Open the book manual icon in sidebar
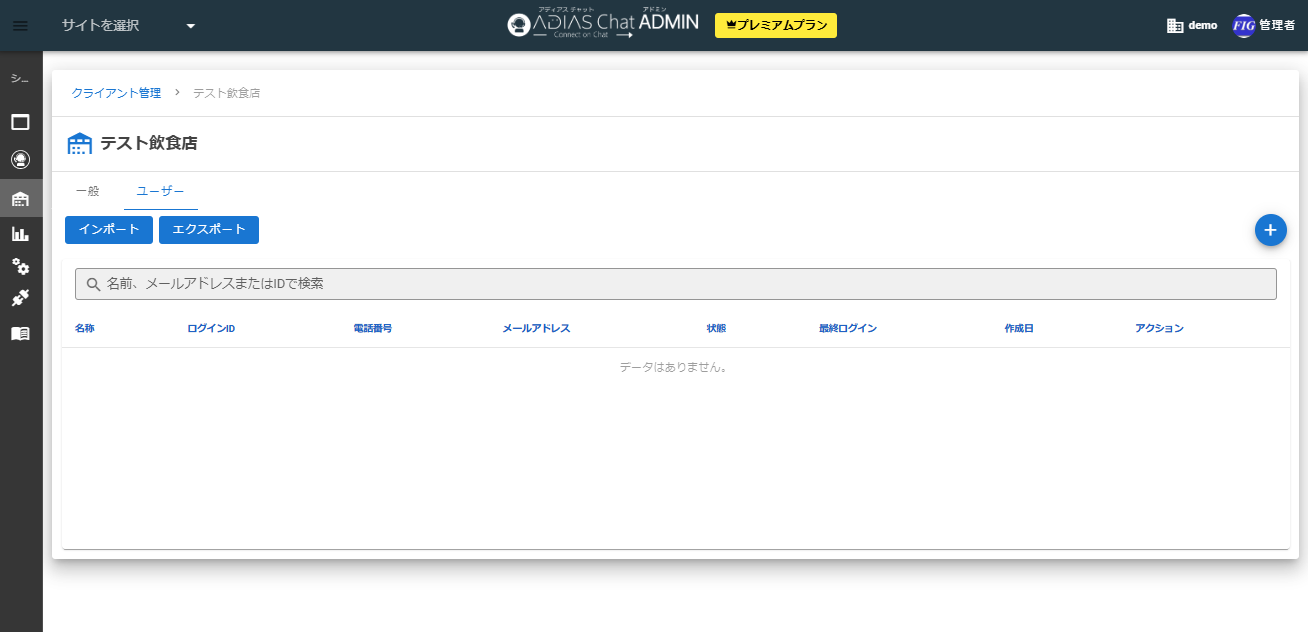 (x=20, y=333)
